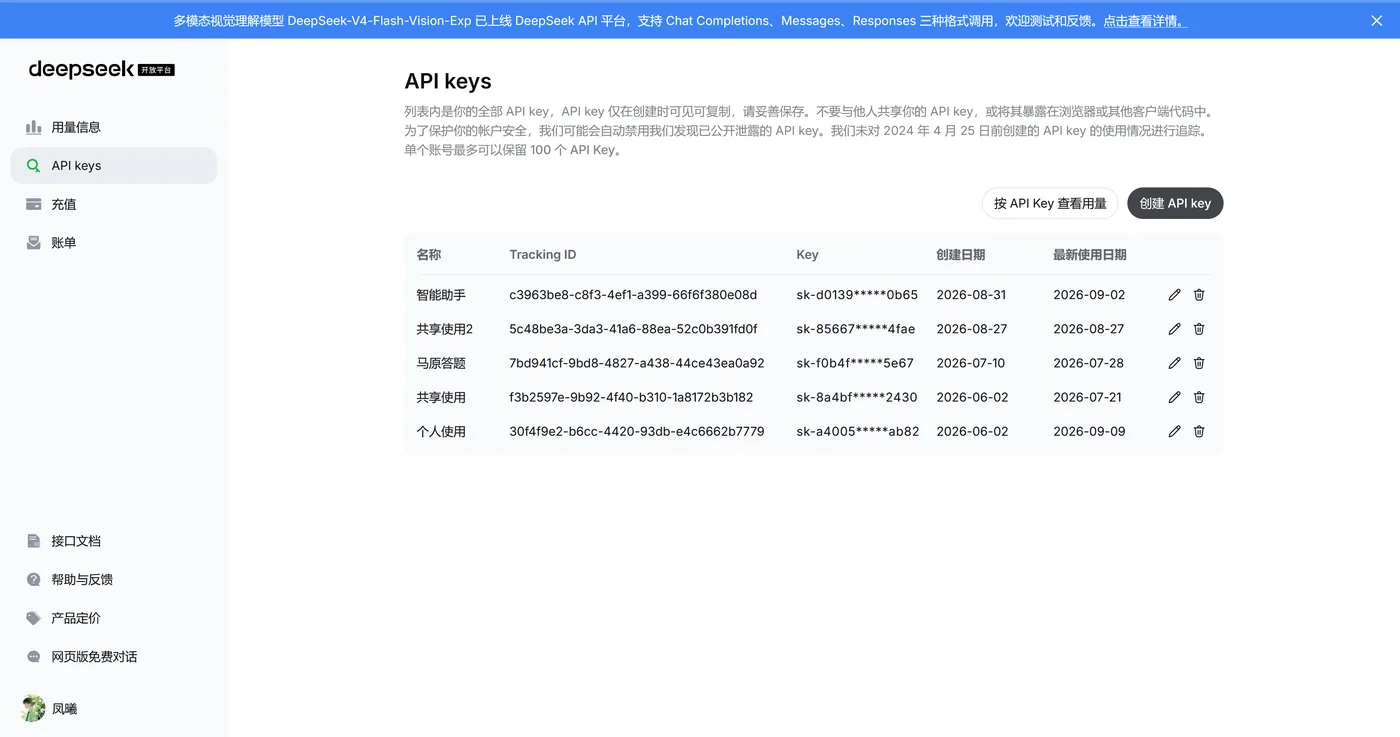The height and width of the screenshot is (737, 1400).
Task: Click key sk-d0139*****0b65
Action: tap(857, 295)
